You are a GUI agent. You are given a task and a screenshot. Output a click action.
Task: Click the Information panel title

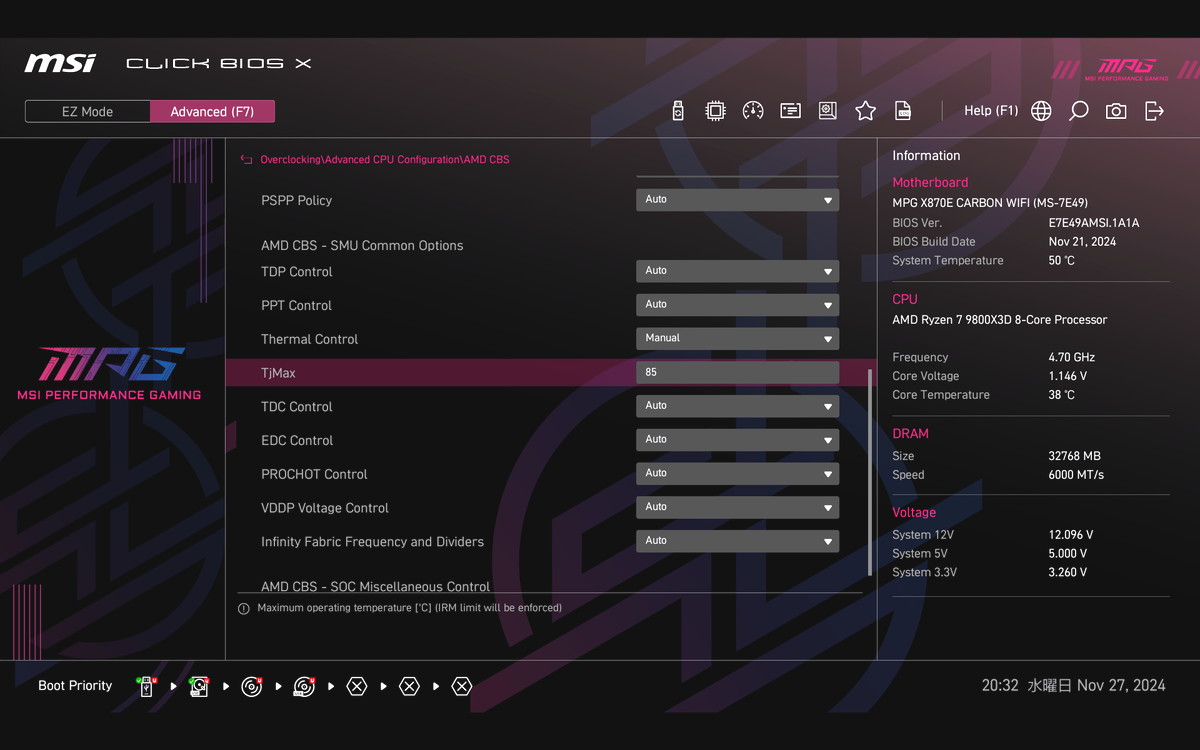[x=926, y=156]
